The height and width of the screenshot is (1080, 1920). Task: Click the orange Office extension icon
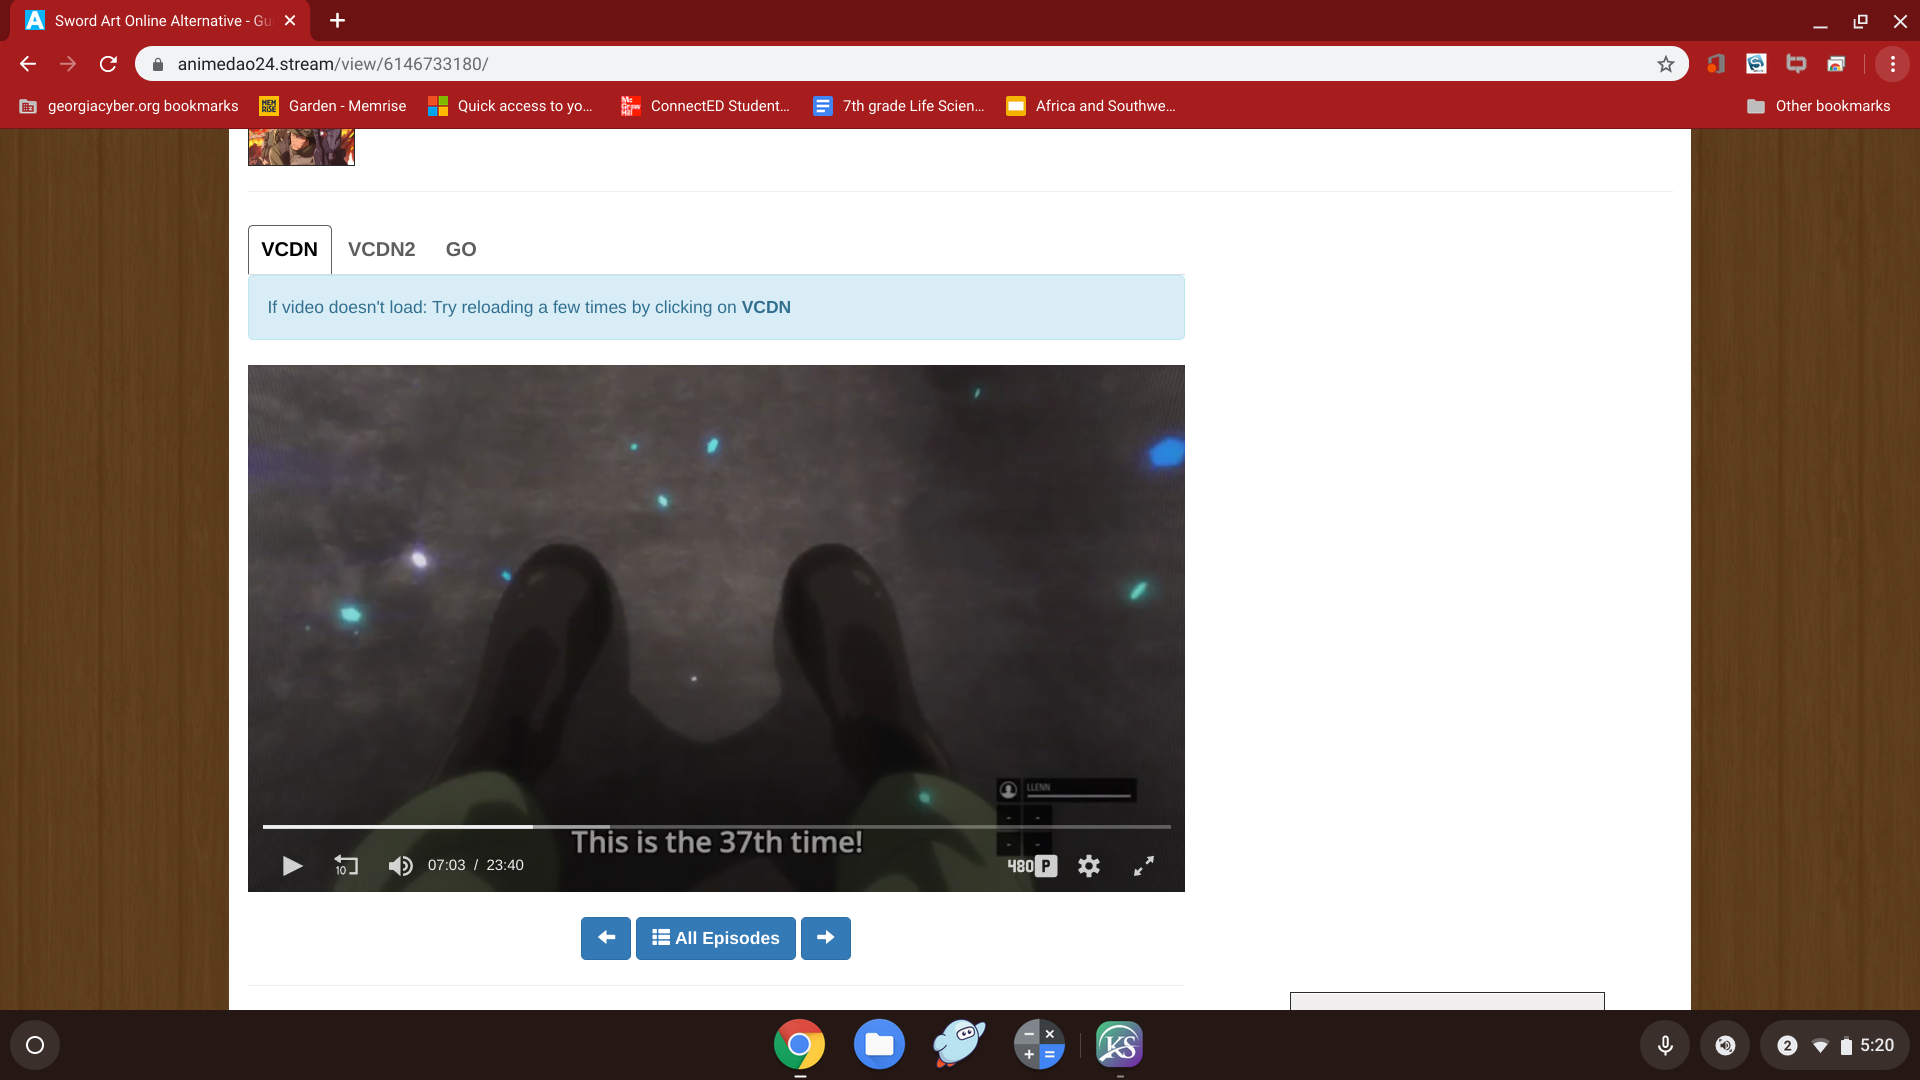coord(1716,64)
